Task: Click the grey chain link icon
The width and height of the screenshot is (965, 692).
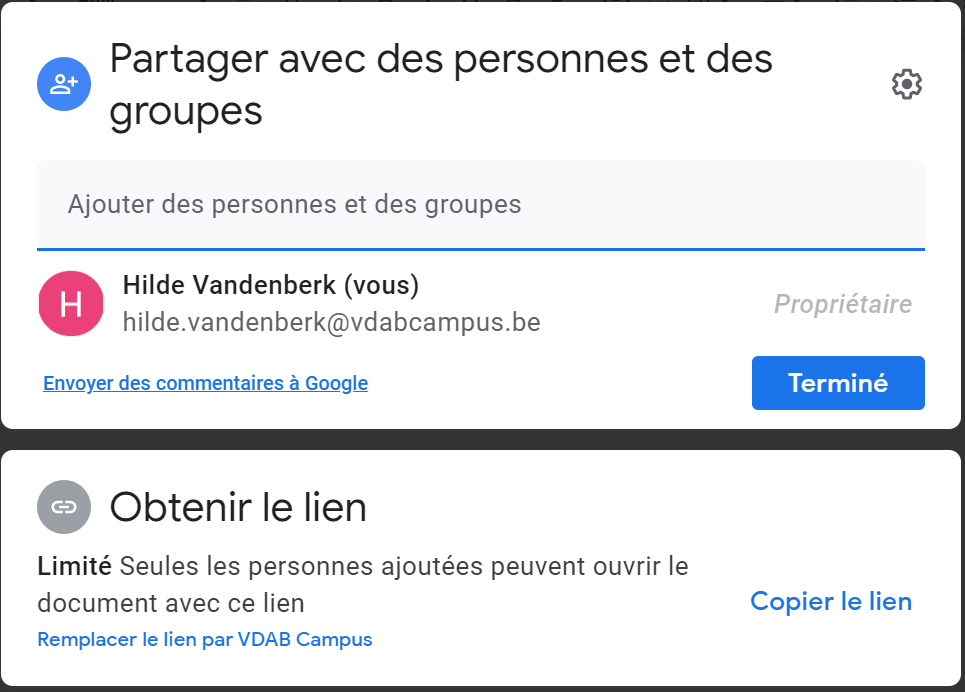Action: [64, 507]
